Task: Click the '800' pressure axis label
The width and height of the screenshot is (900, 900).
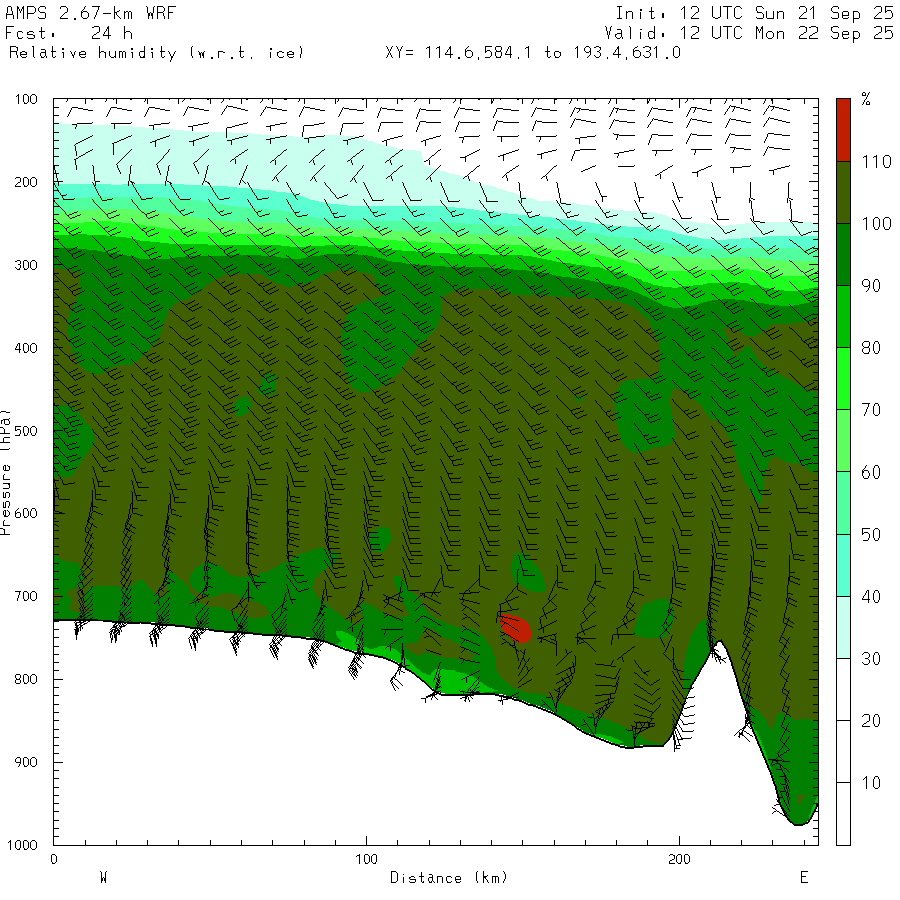Action: 26,679
